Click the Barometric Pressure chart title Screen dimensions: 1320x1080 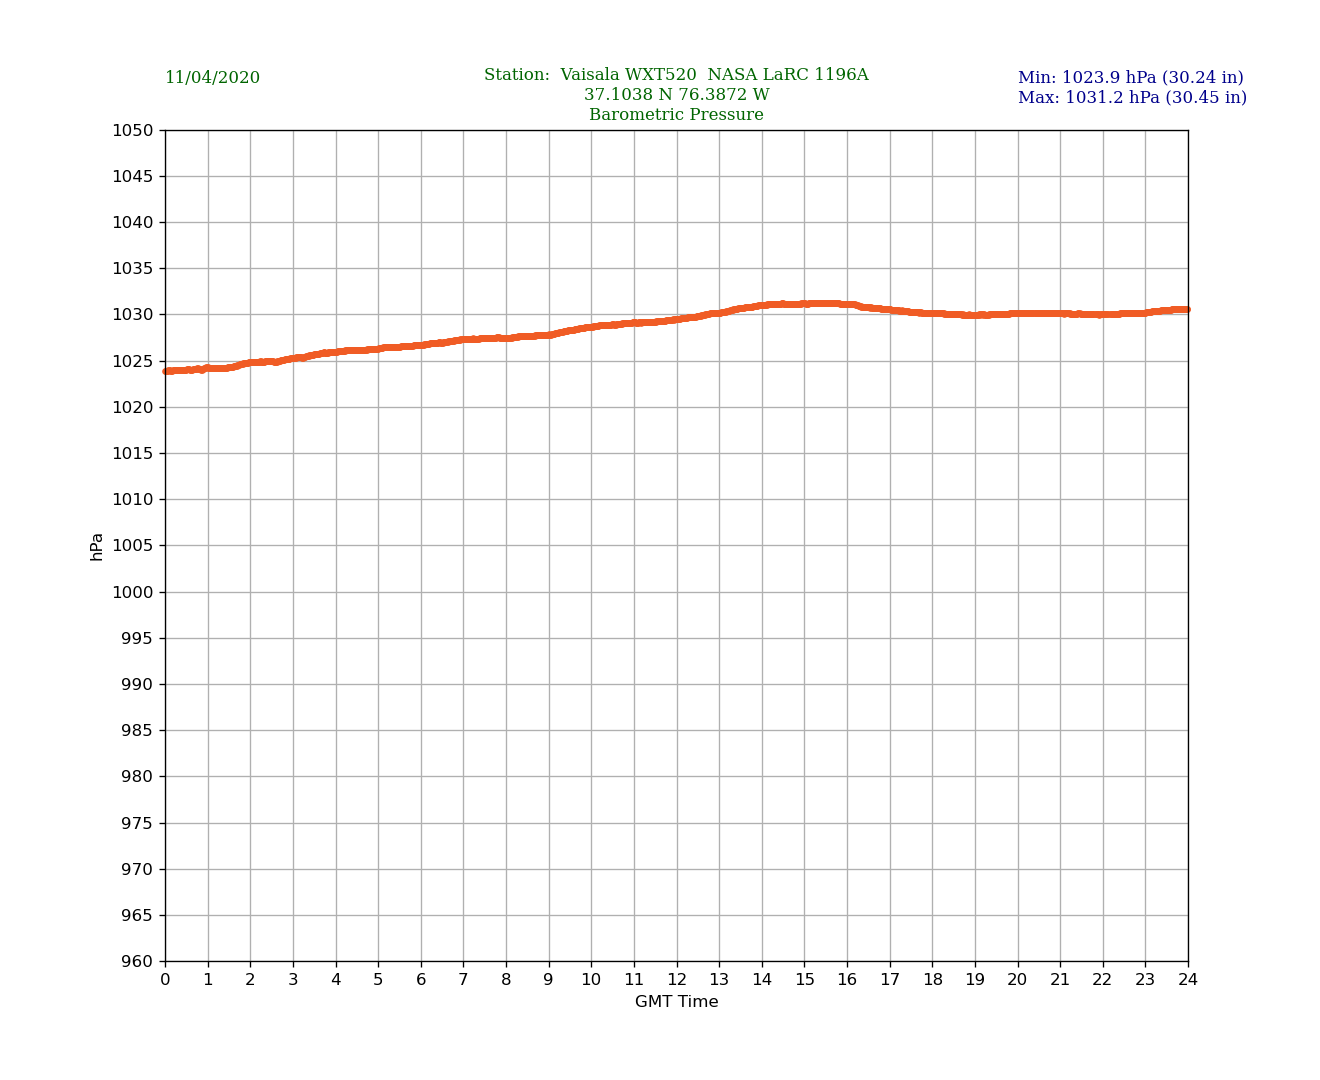[676, 115]
